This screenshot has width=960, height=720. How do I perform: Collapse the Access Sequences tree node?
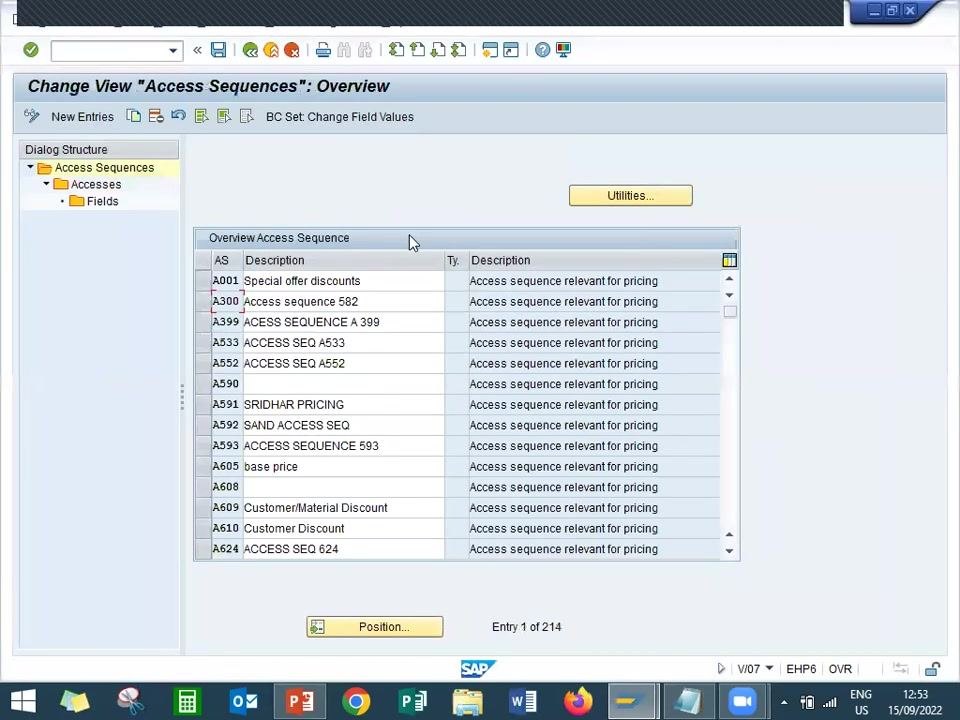[x=30, y=167]
